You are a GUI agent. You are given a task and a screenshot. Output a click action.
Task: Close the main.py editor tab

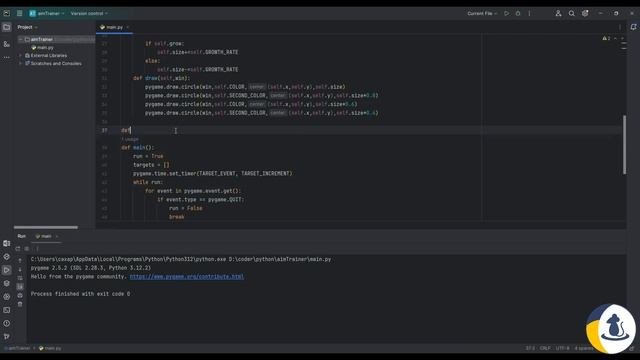(x=128, y=27)
